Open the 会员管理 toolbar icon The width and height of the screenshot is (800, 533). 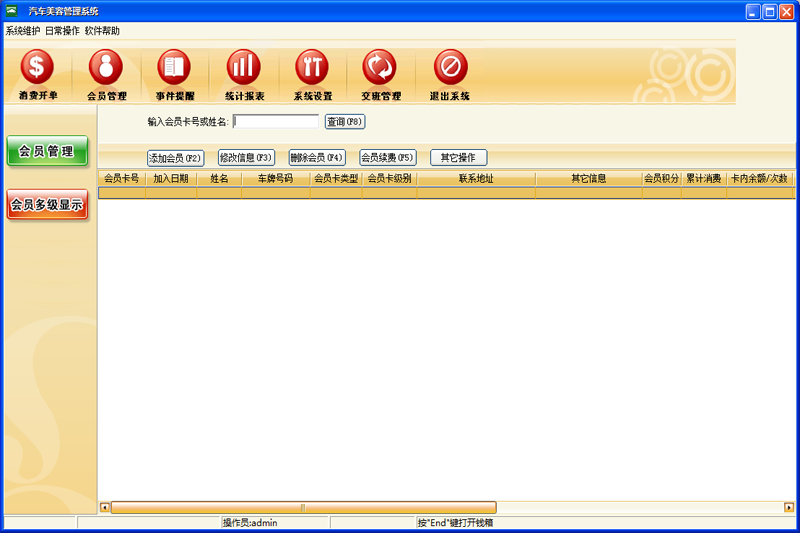click(x=106, y=67)
